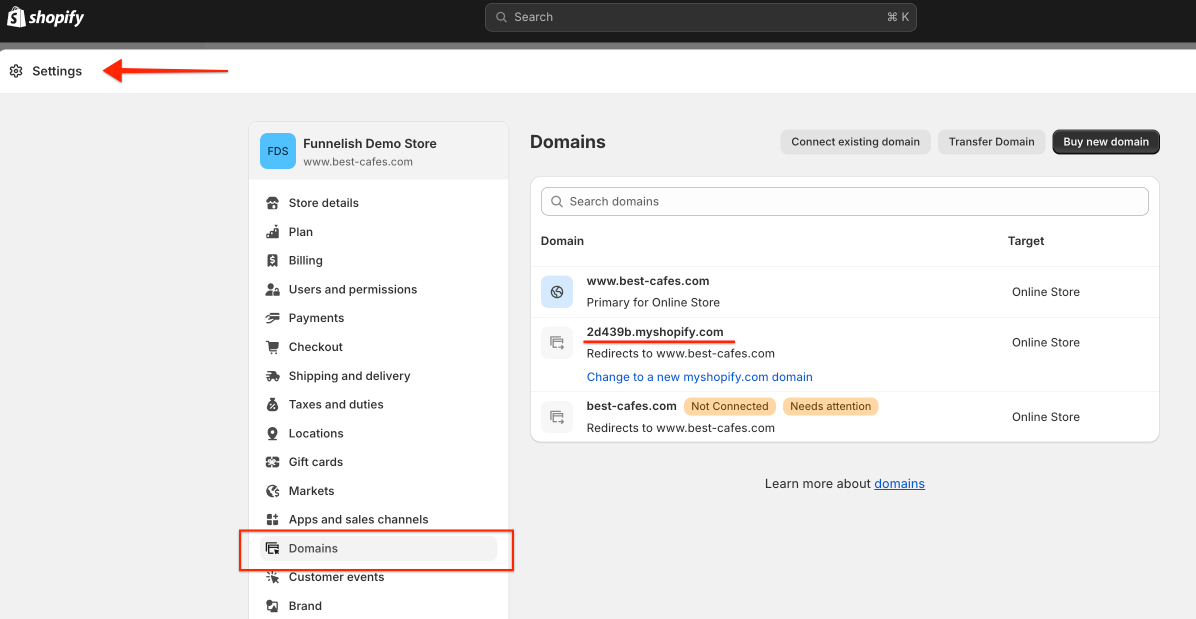
Task: Click the redirect icon beside 2d439b.myshopify.com
Action: tap(557, 343)
